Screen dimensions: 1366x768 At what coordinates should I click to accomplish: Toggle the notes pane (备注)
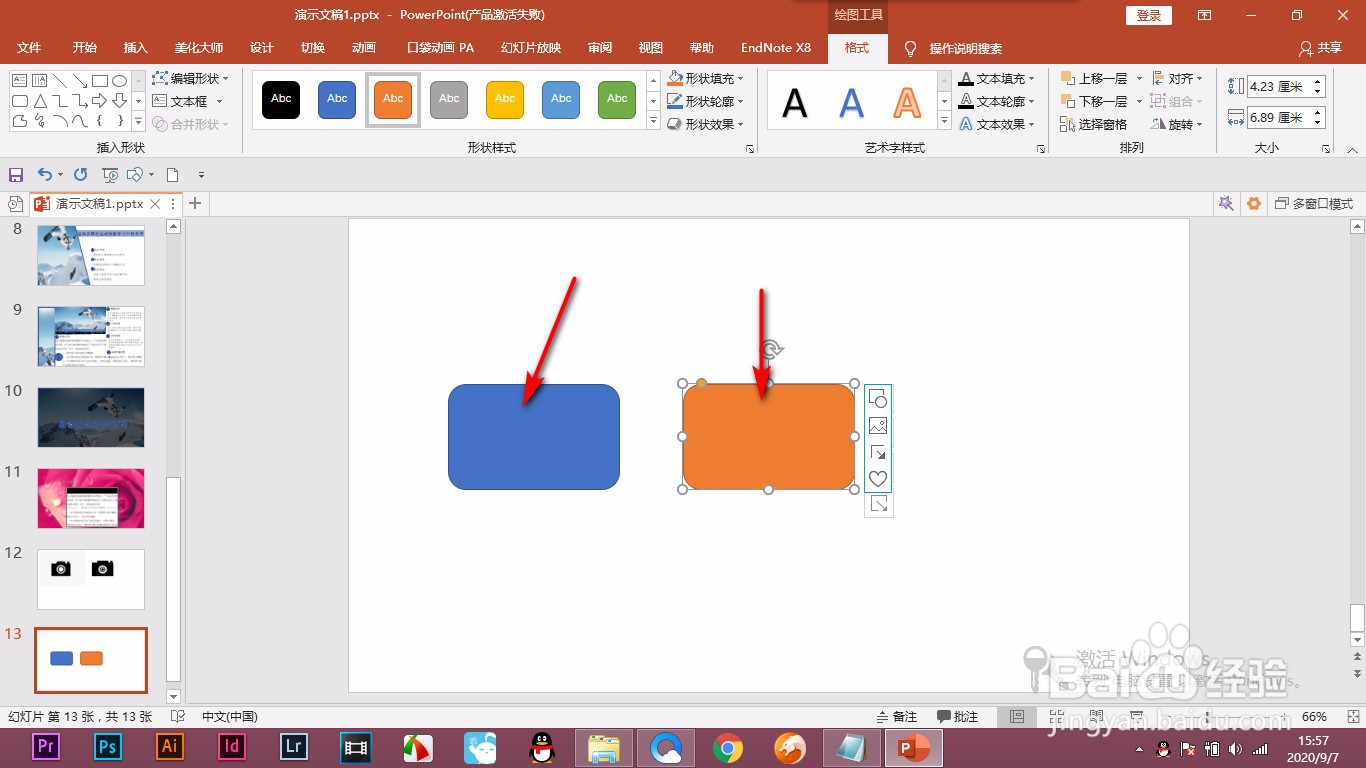(897, 717)
